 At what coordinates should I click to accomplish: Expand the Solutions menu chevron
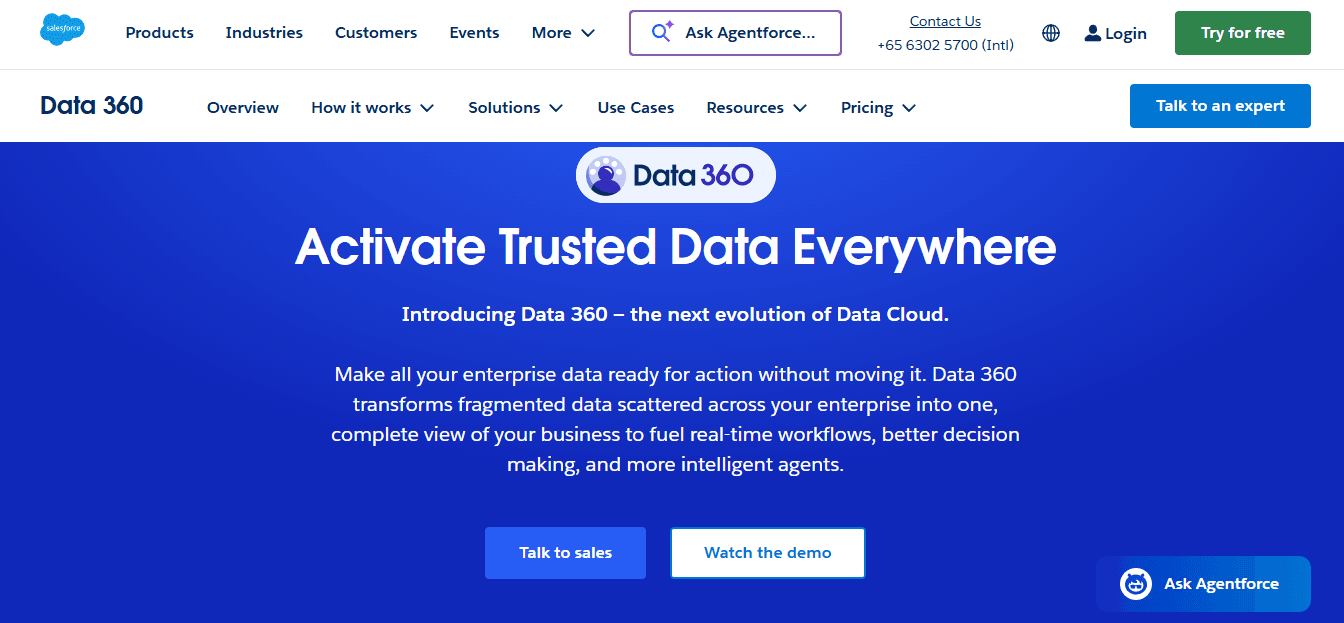(x=559, y=107)
